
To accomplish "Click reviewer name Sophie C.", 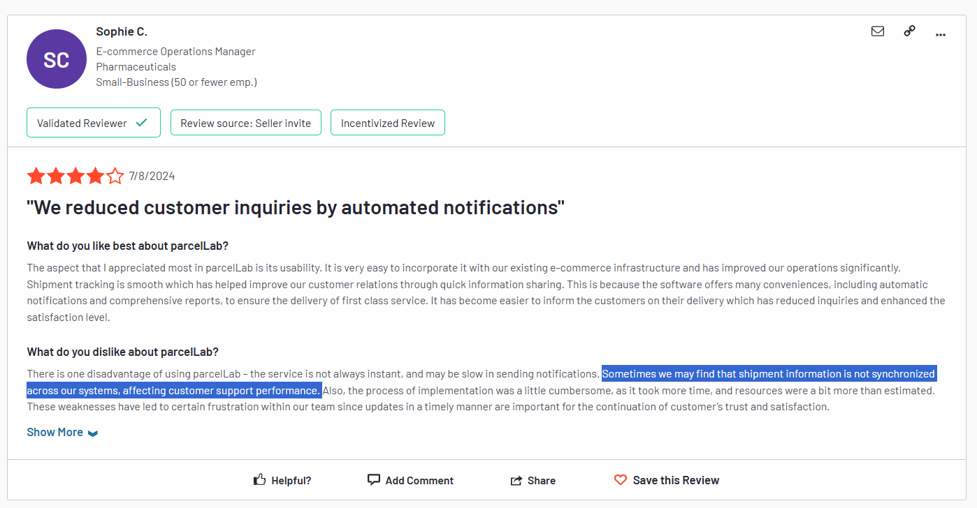I will tap(122, 31).
